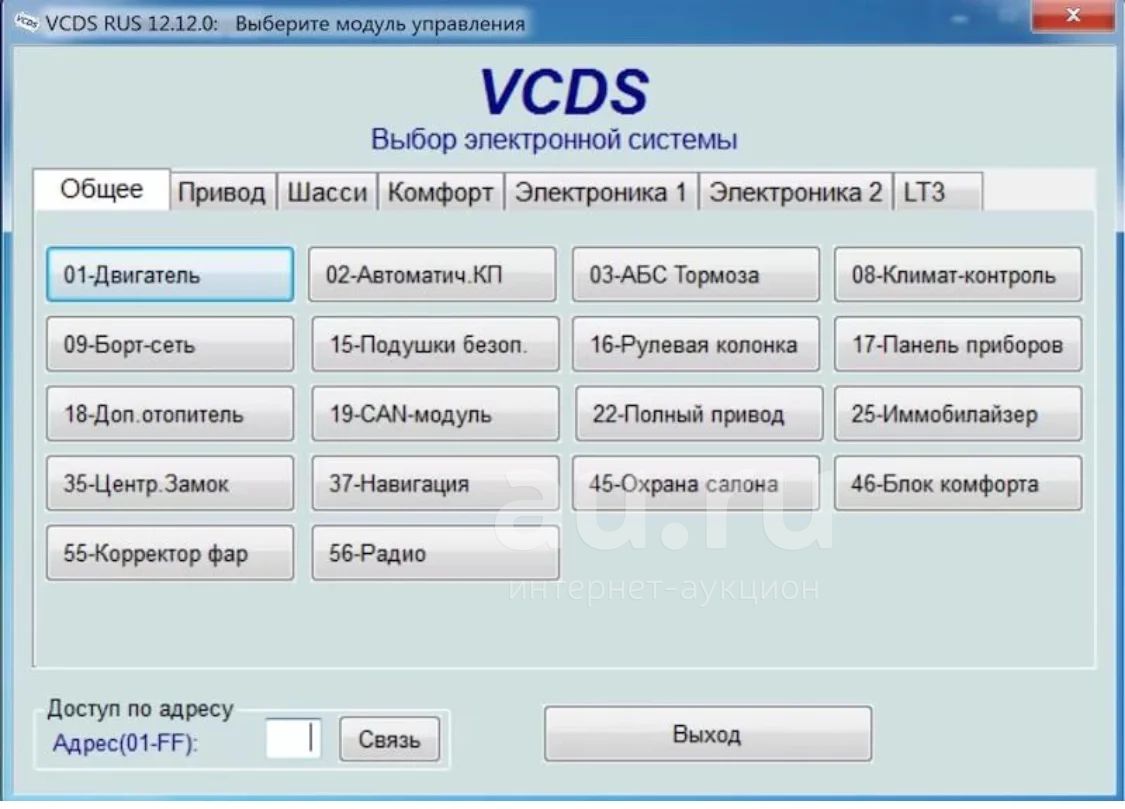
Task: Open the 37-Навигация module
Action: tap(435, 483)
